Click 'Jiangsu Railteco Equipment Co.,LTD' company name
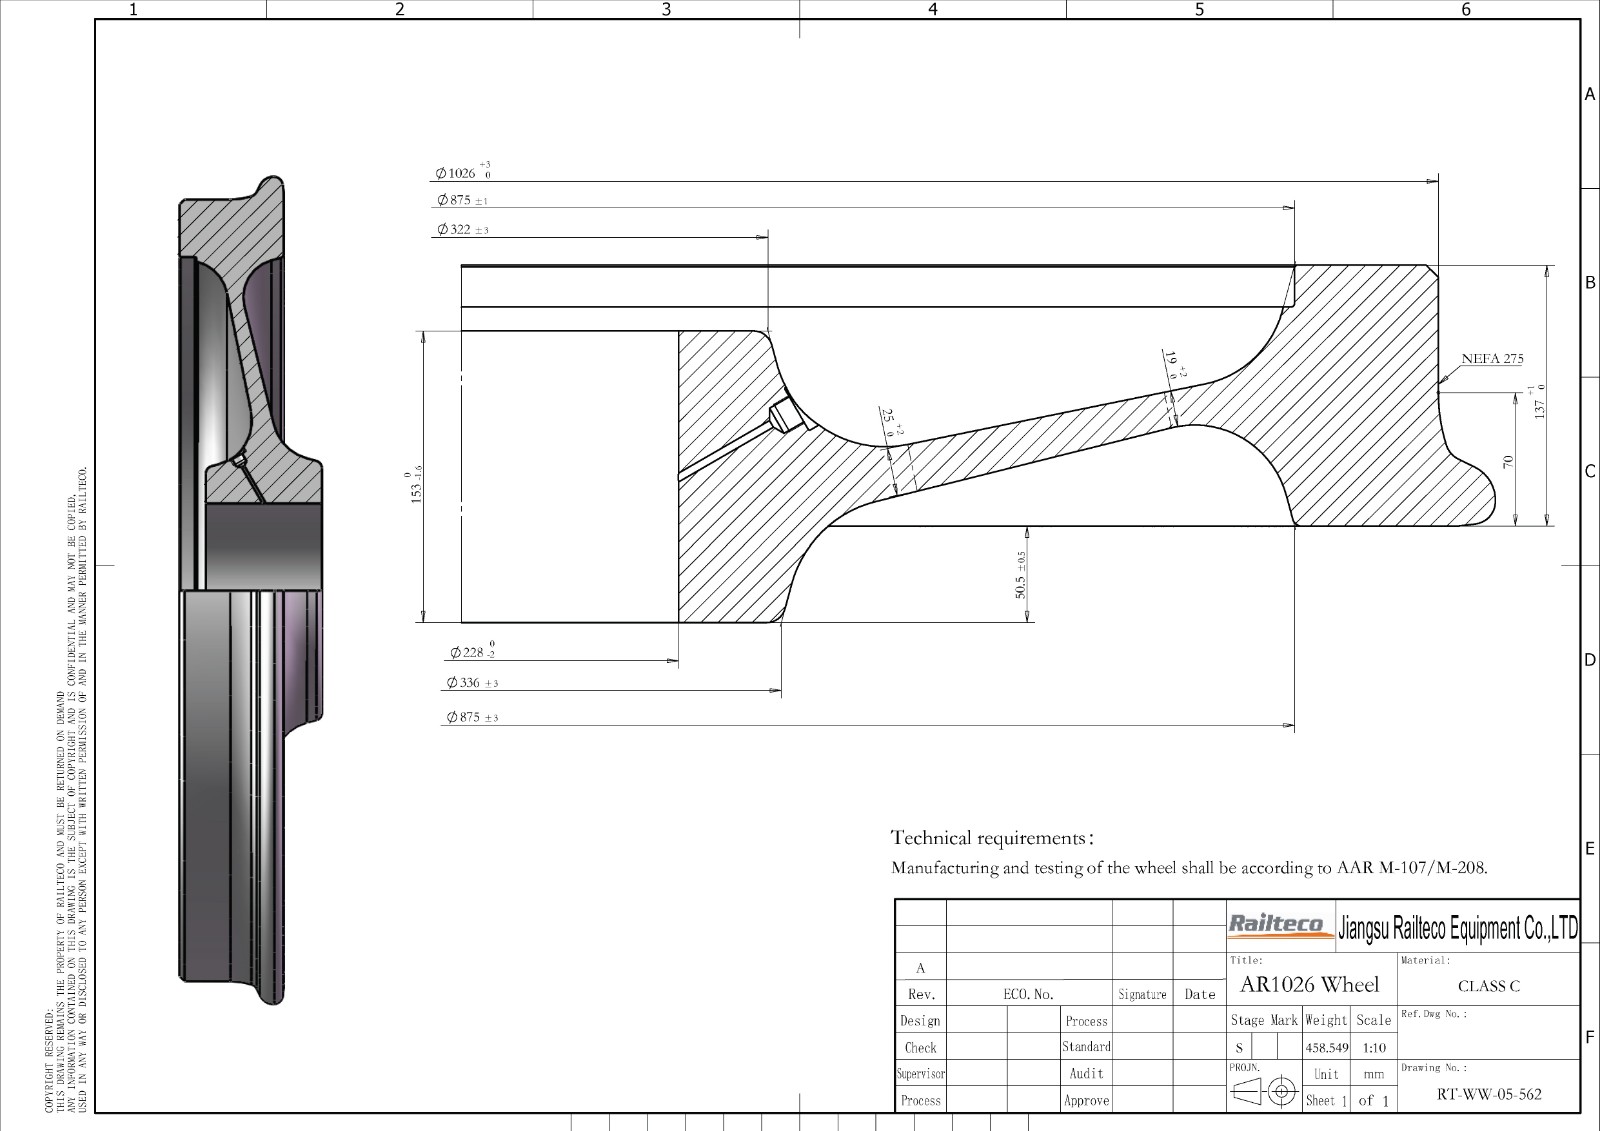The width and height of the screenshot is (1600, 1131). 1457,928
